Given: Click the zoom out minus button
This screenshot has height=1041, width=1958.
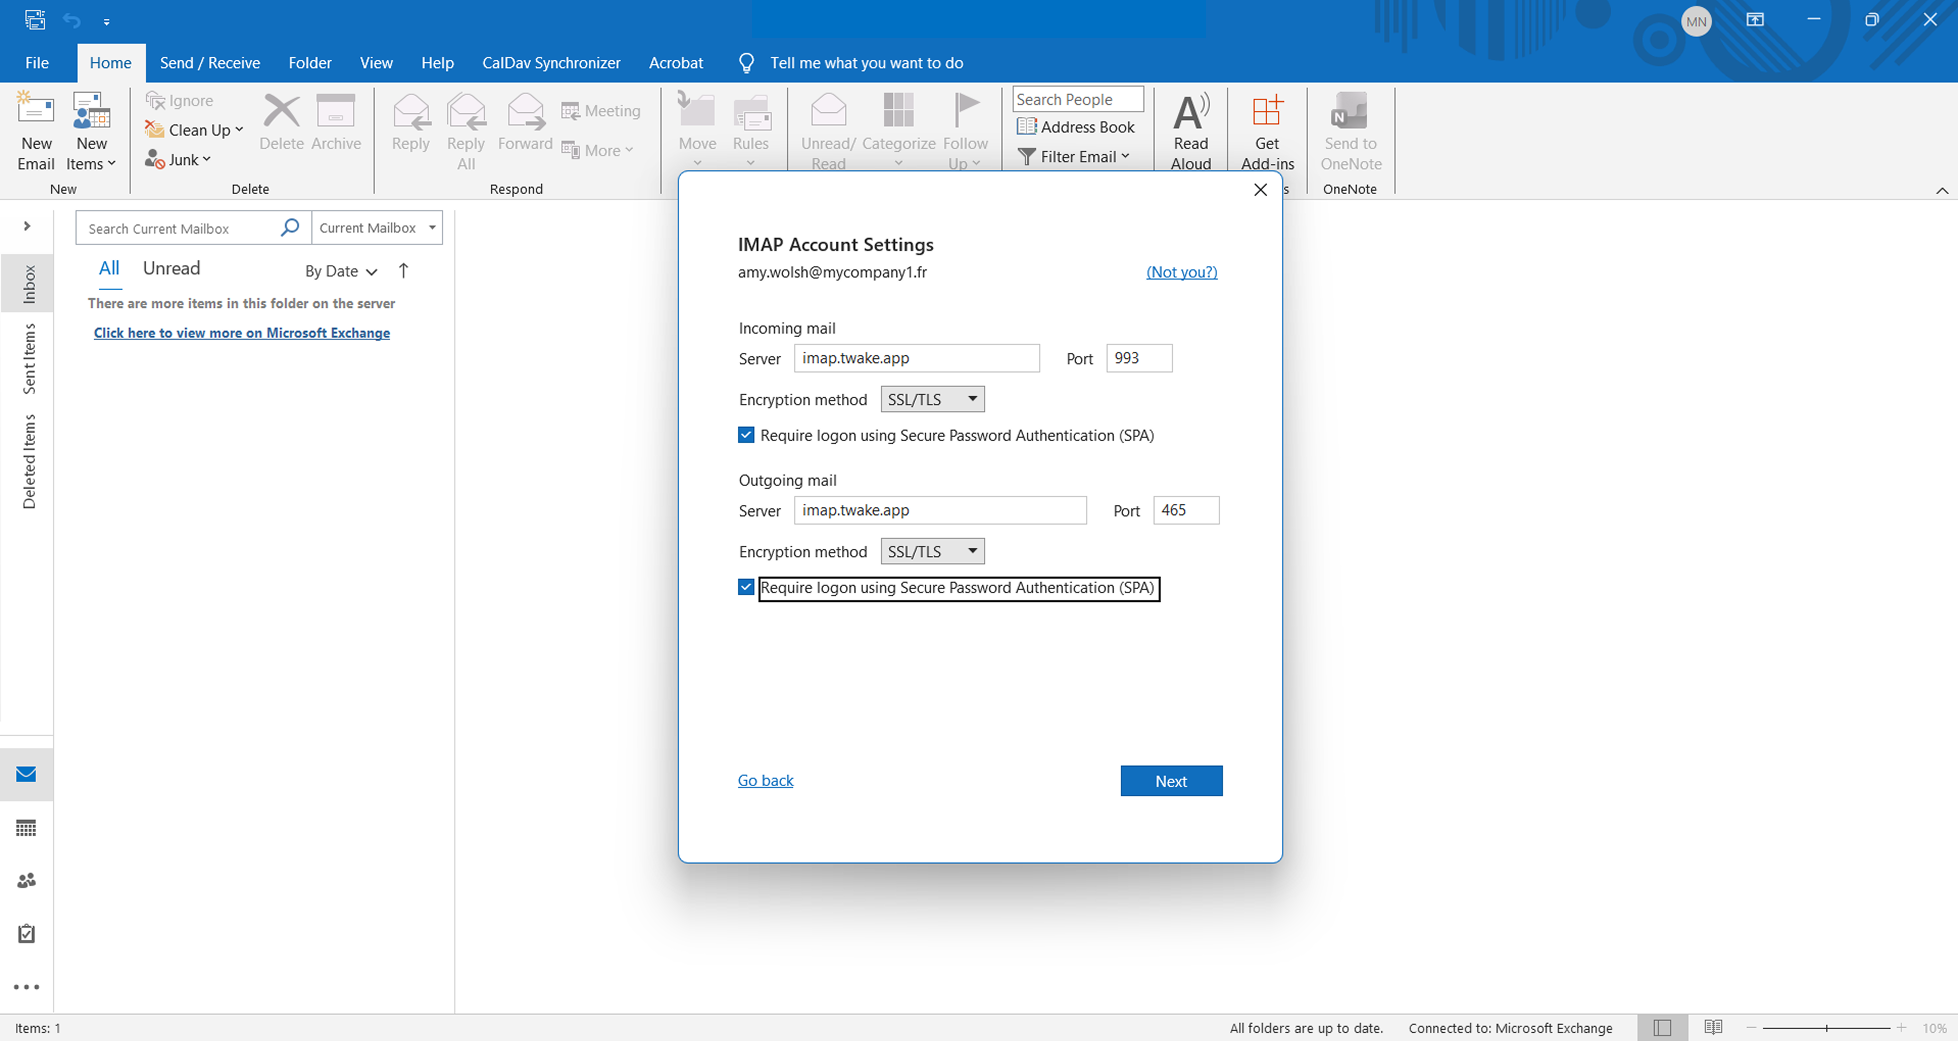Looking at the screenshot, I should tap(1751, 1028).
